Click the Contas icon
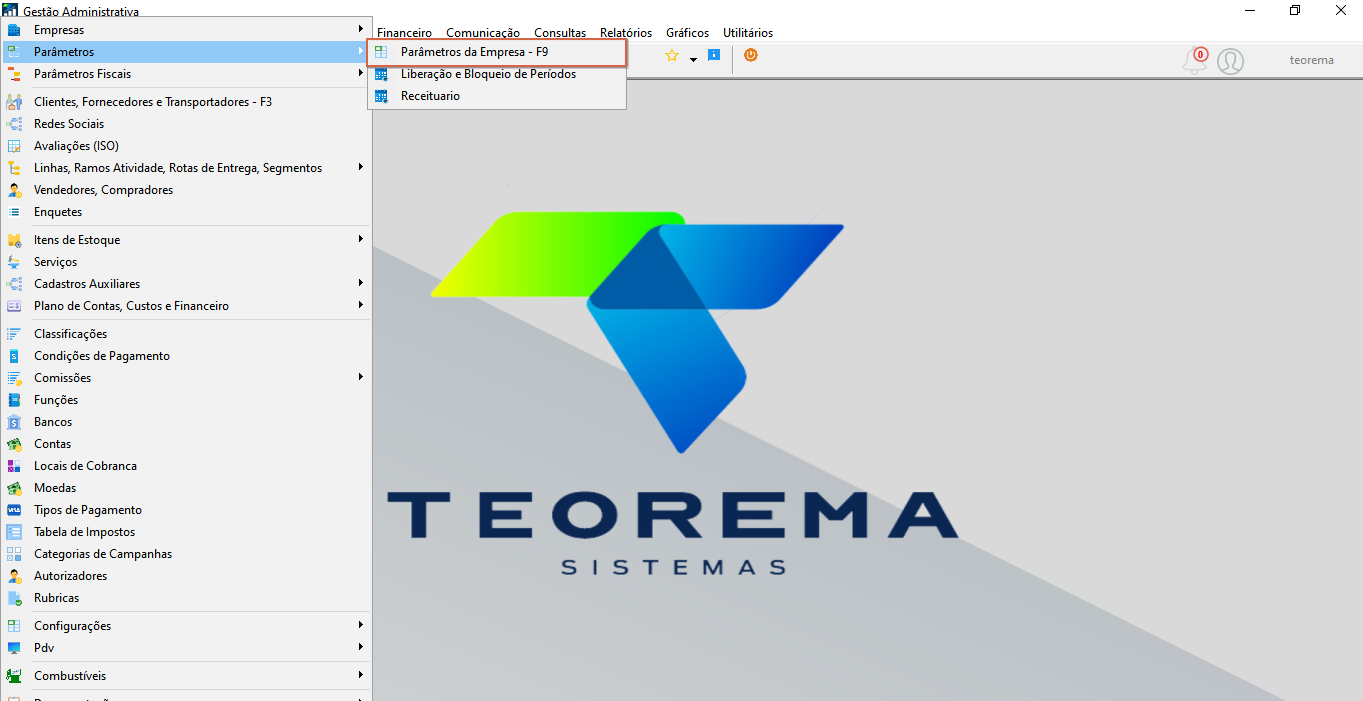 [x=14, y=444]
